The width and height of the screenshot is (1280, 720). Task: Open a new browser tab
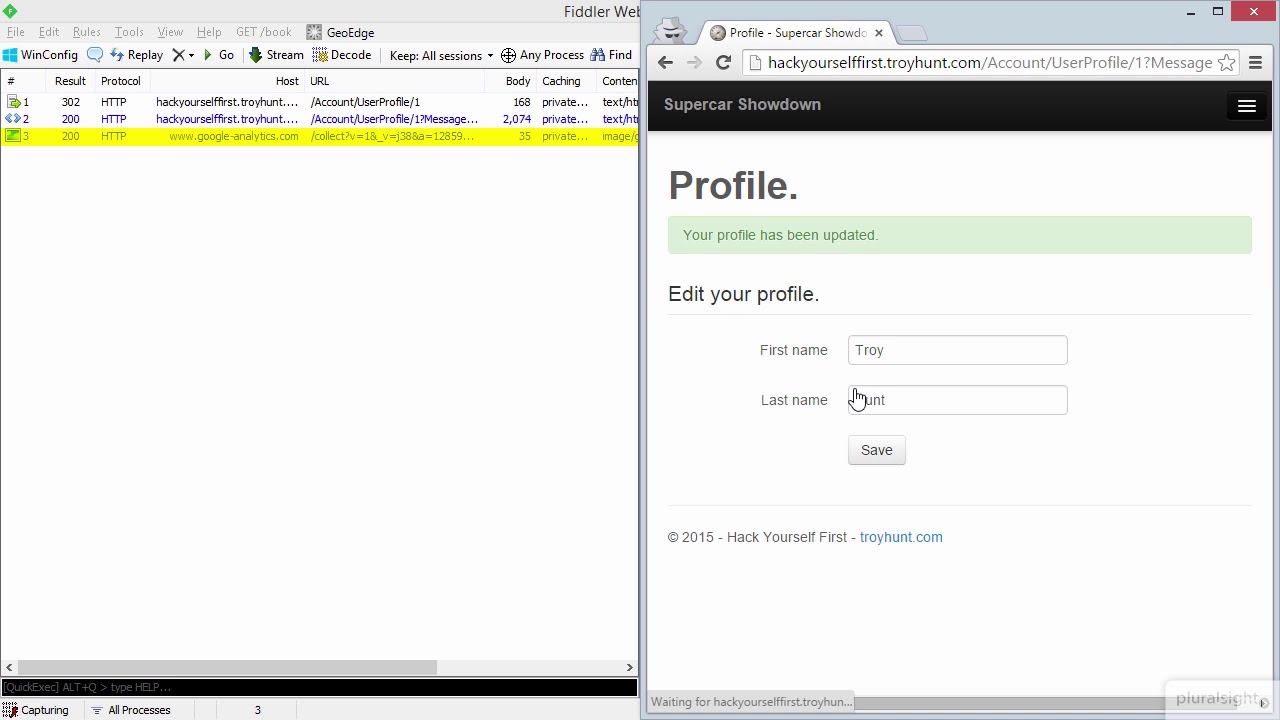coord(912,34)
